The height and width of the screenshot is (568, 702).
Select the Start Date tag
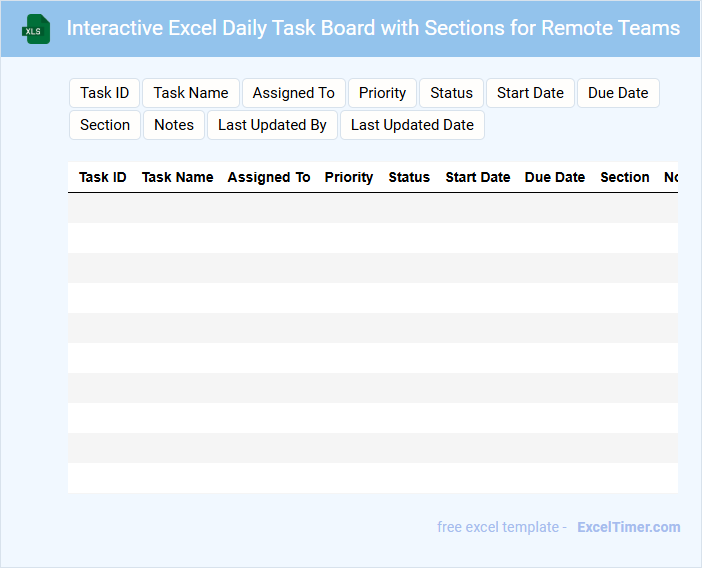(x=530, y=93)
